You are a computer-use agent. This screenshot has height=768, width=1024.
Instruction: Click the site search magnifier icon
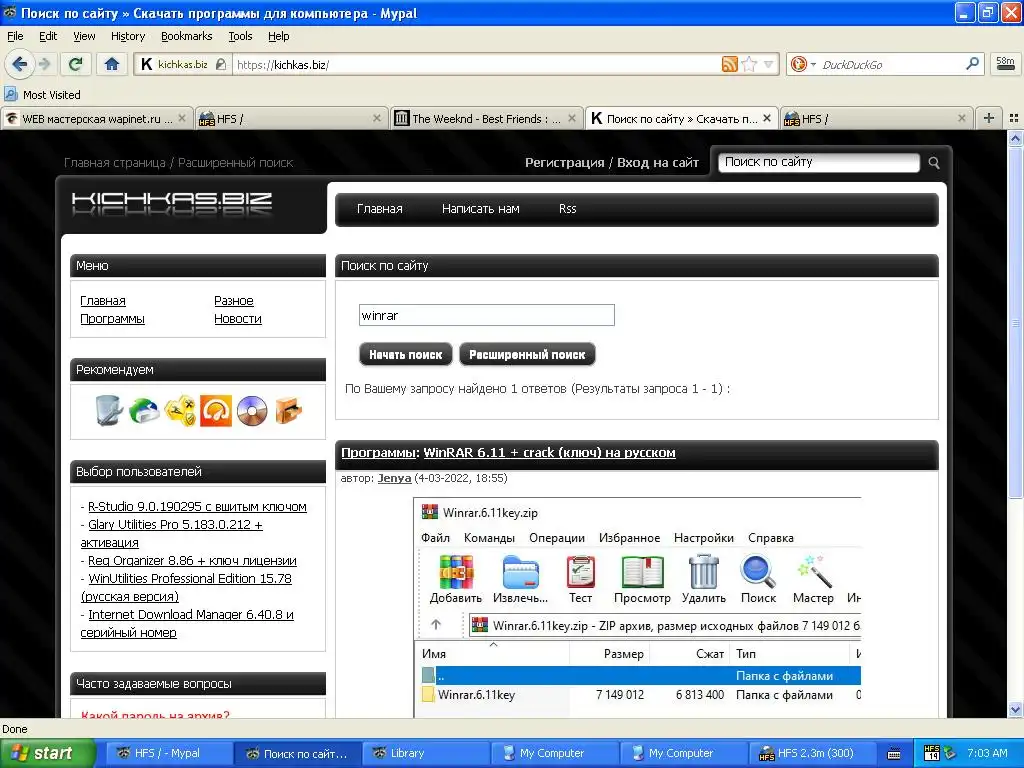click(x=934, y=163)
